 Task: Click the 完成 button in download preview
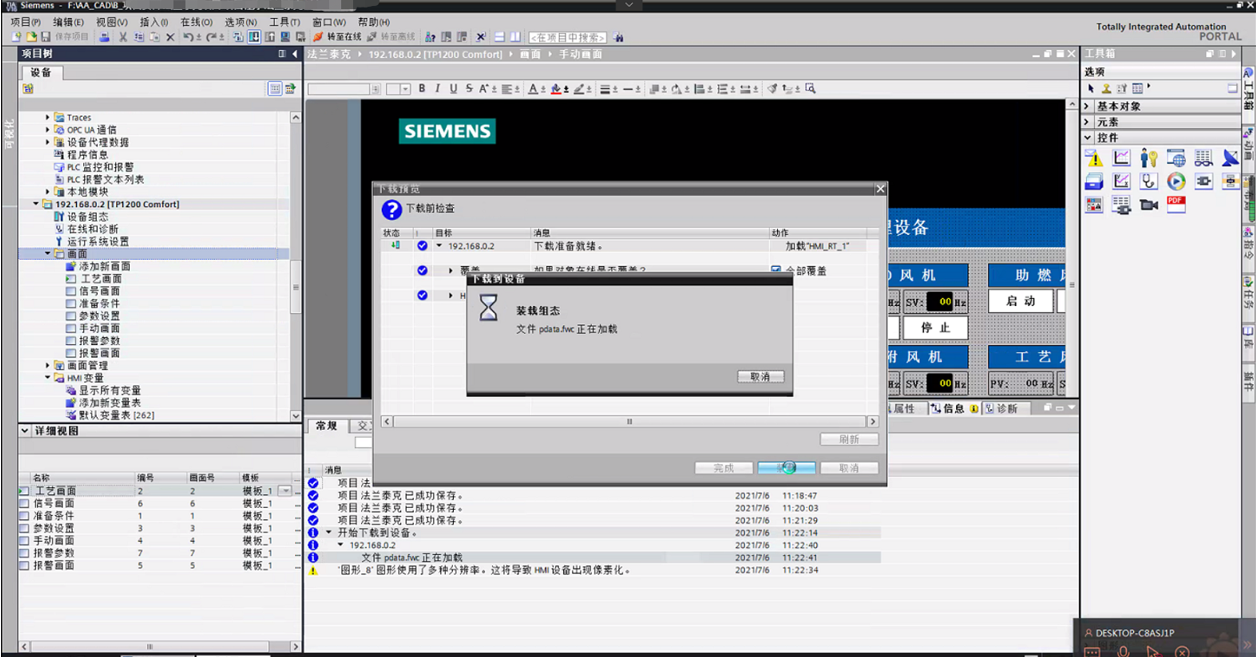(x=724, y=468)
